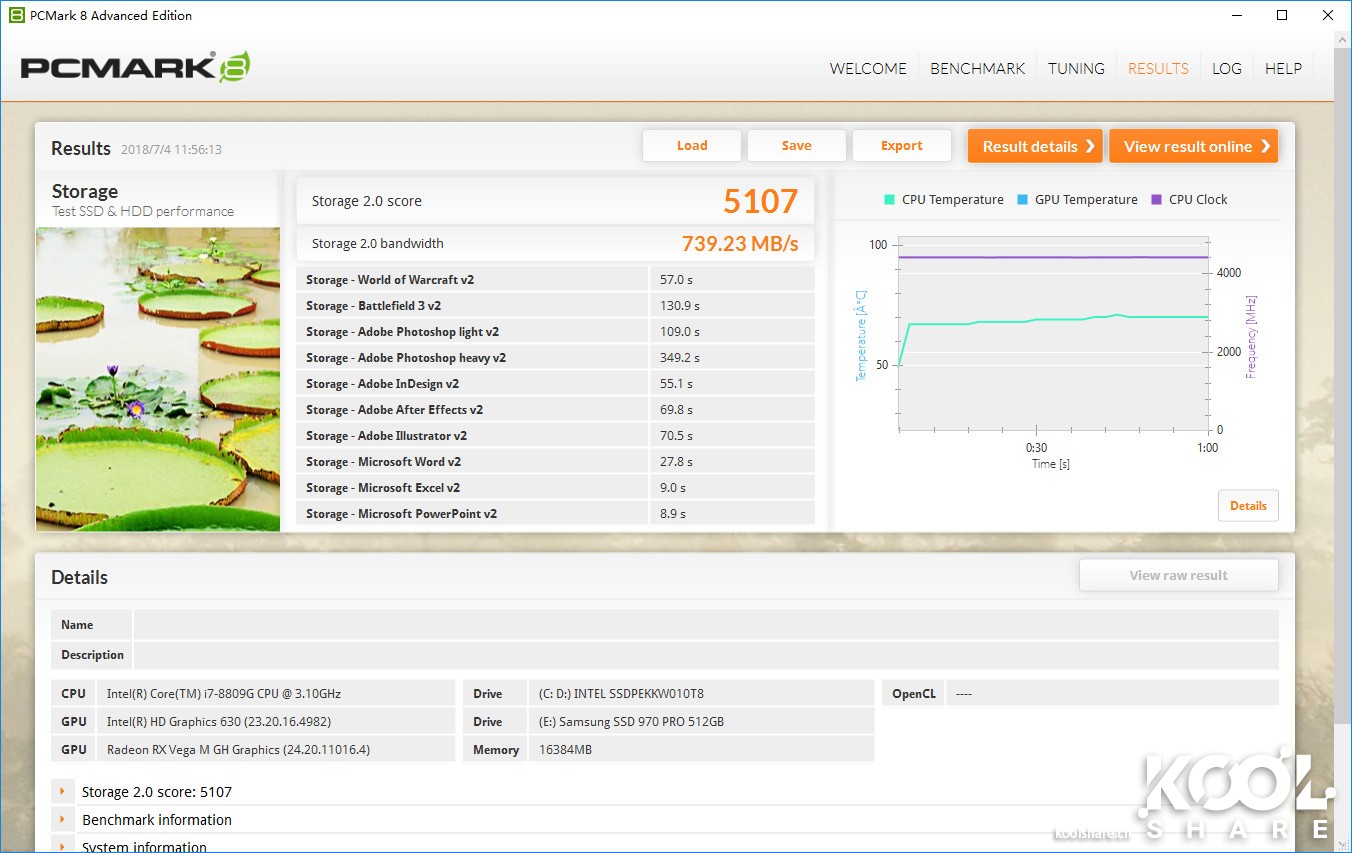
Task: Go to the LOG tab
Action: (x=1226, y=69)
